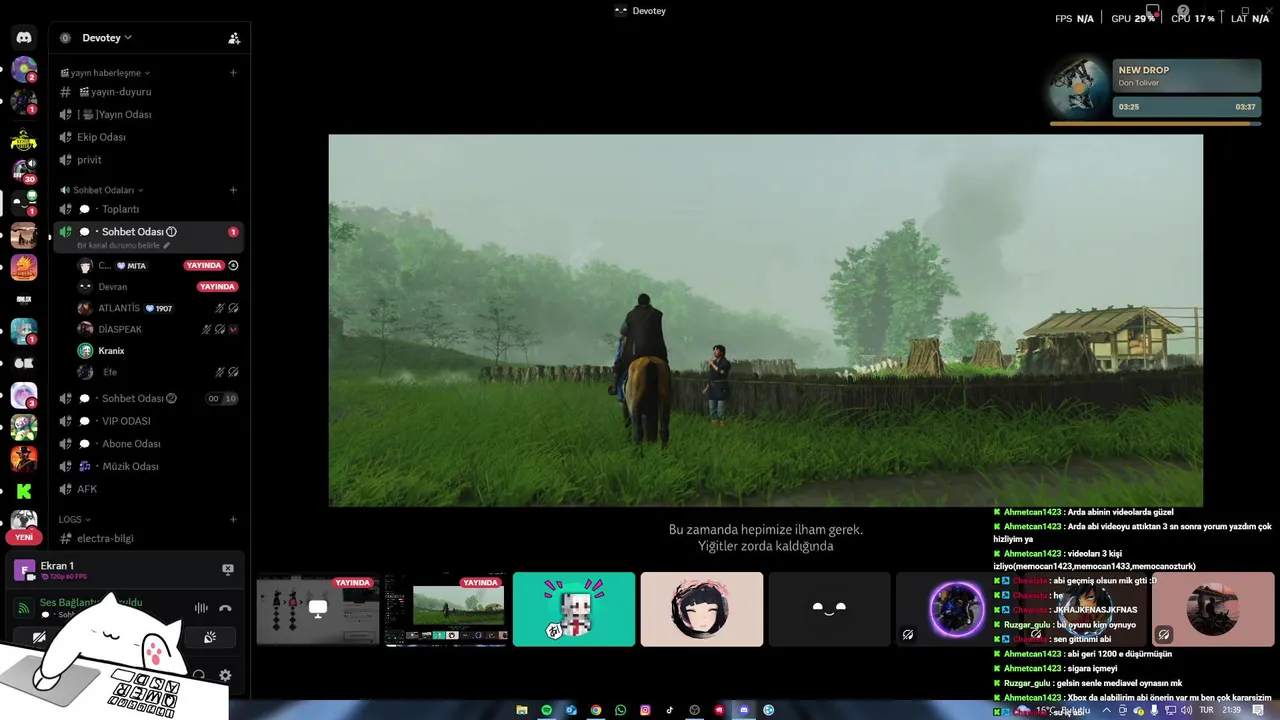
Task: Select the teal pixel-character participant tile
Action: pyautogui.click(x=574, y=609)
